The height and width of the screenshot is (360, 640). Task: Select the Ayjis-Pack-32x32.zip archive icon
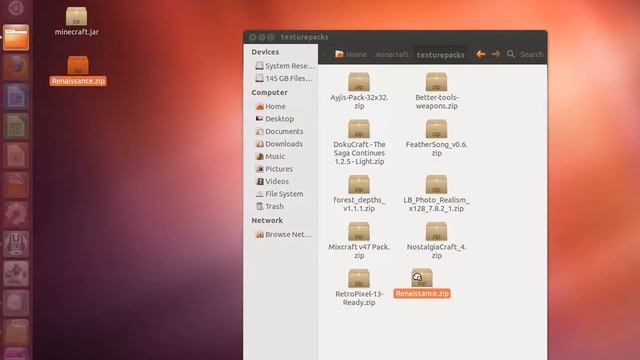359,82
